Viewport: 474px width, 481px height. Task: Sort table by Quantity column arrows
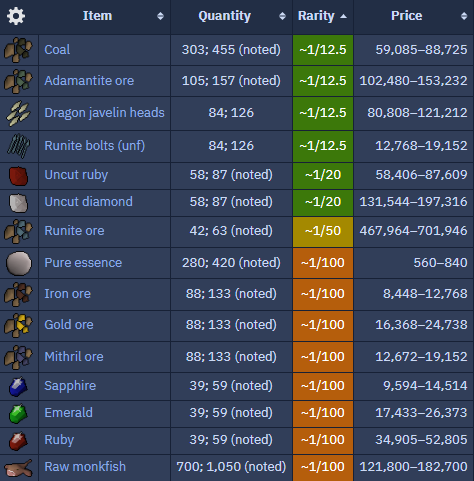point(282,16)
